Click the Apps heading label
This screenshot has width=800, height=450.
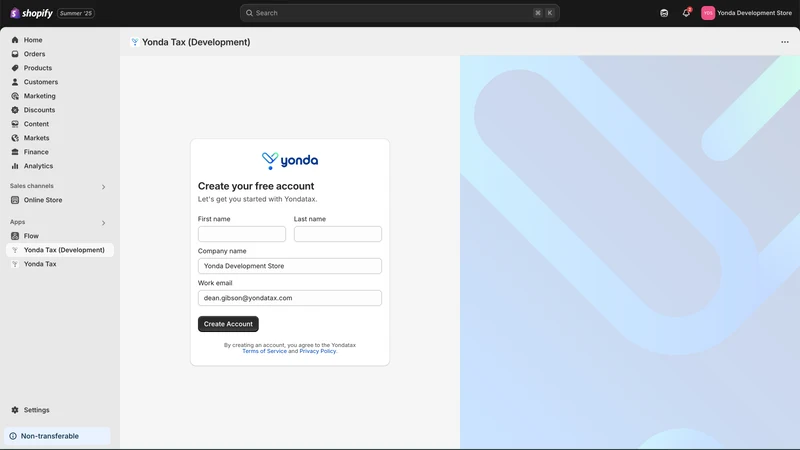pos(17,222)
